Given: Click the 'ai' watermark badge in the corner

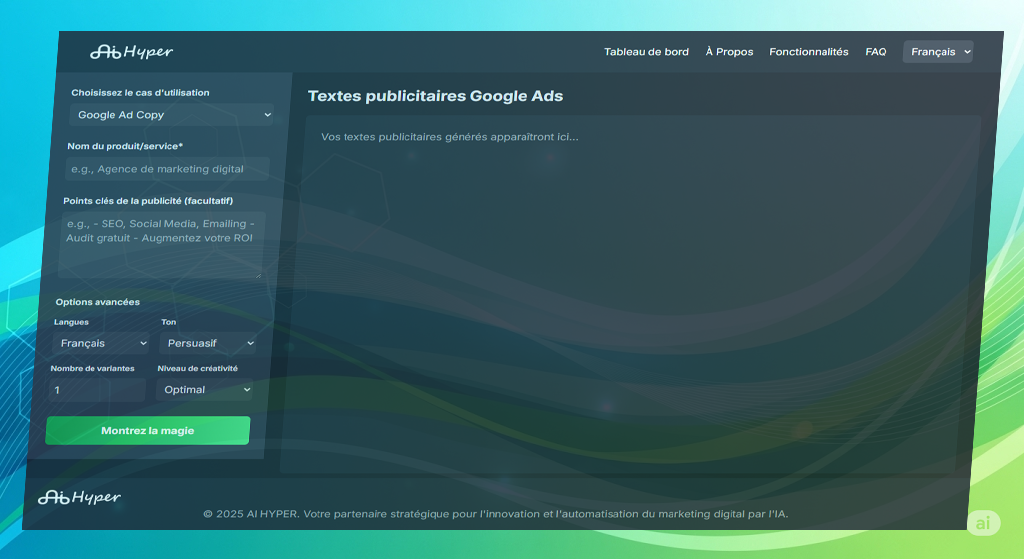Looking at the screenshot, I should pos(983,523).
